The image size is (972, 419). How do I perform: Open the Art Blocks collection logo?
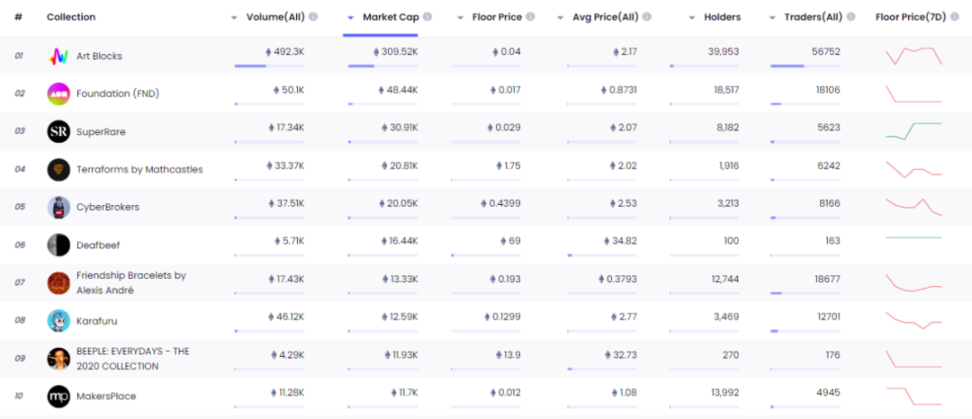click(58, 56)
